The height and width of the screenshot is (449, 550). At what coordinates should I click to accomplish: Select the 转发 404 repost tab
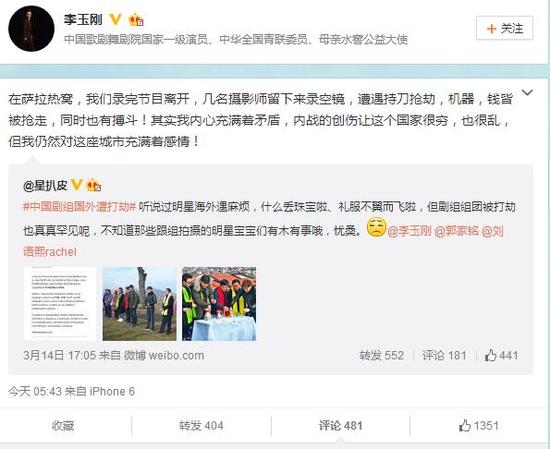(x=201, y=426)
